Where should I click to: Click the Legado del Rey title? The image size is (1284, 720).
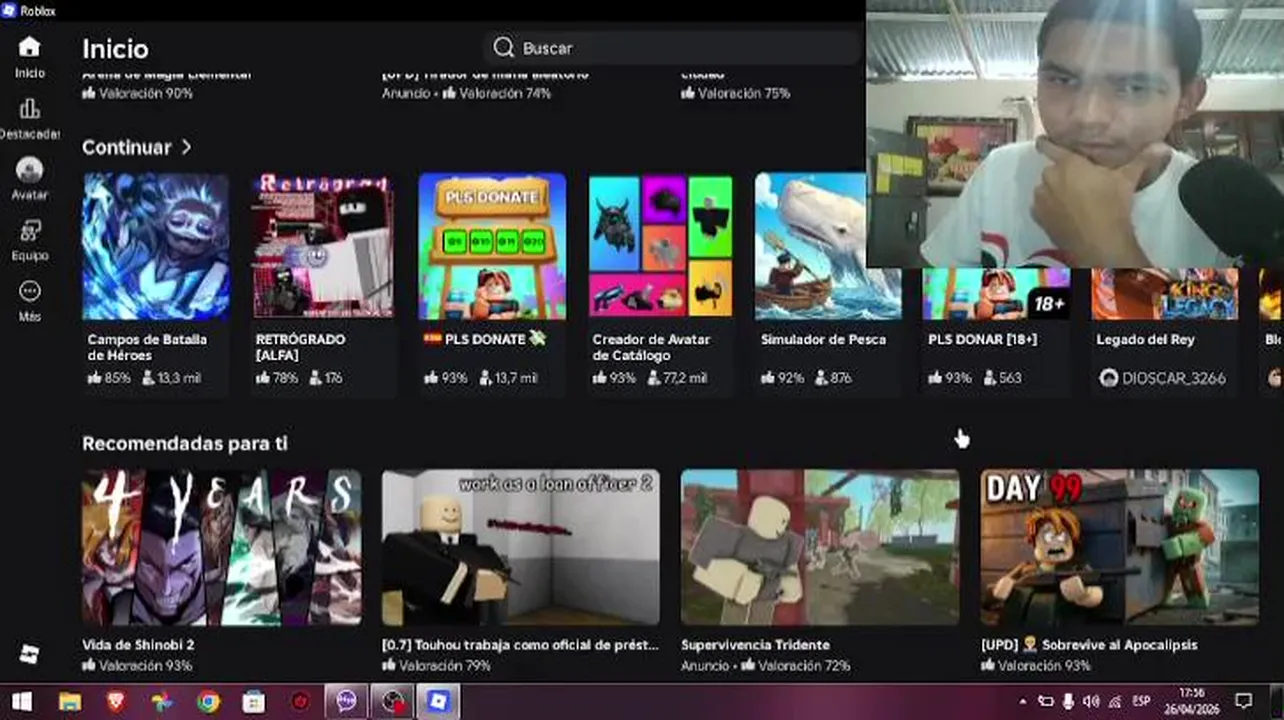1145,340
